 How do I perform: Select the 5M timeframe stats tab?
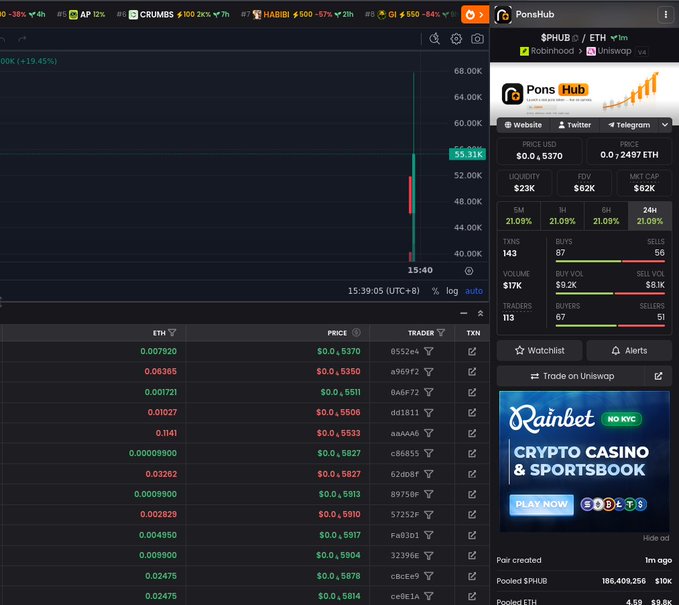pos(519,216)
